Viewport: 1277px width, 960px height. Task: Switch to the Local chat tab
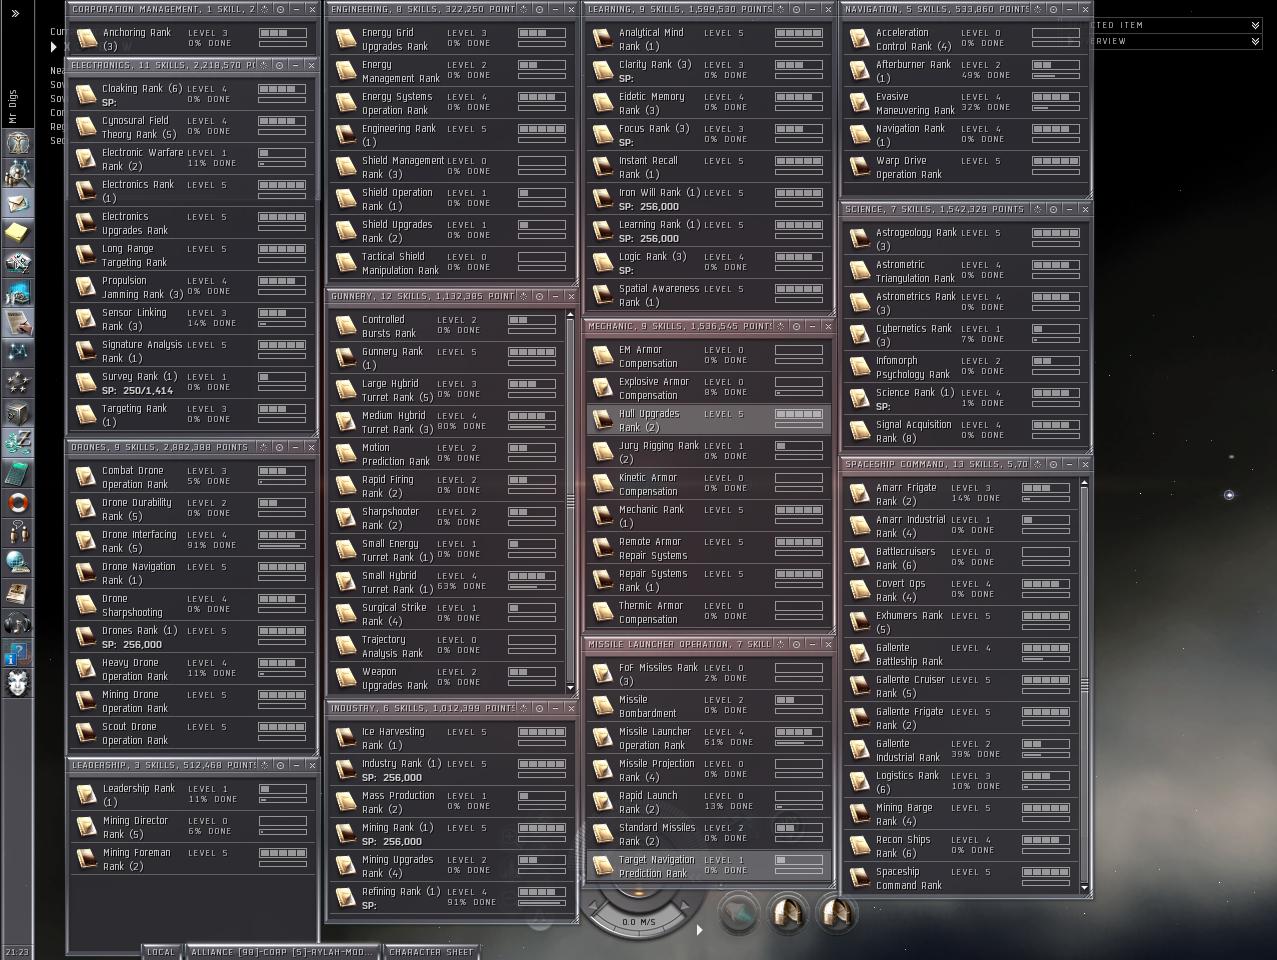click(160, 952)
